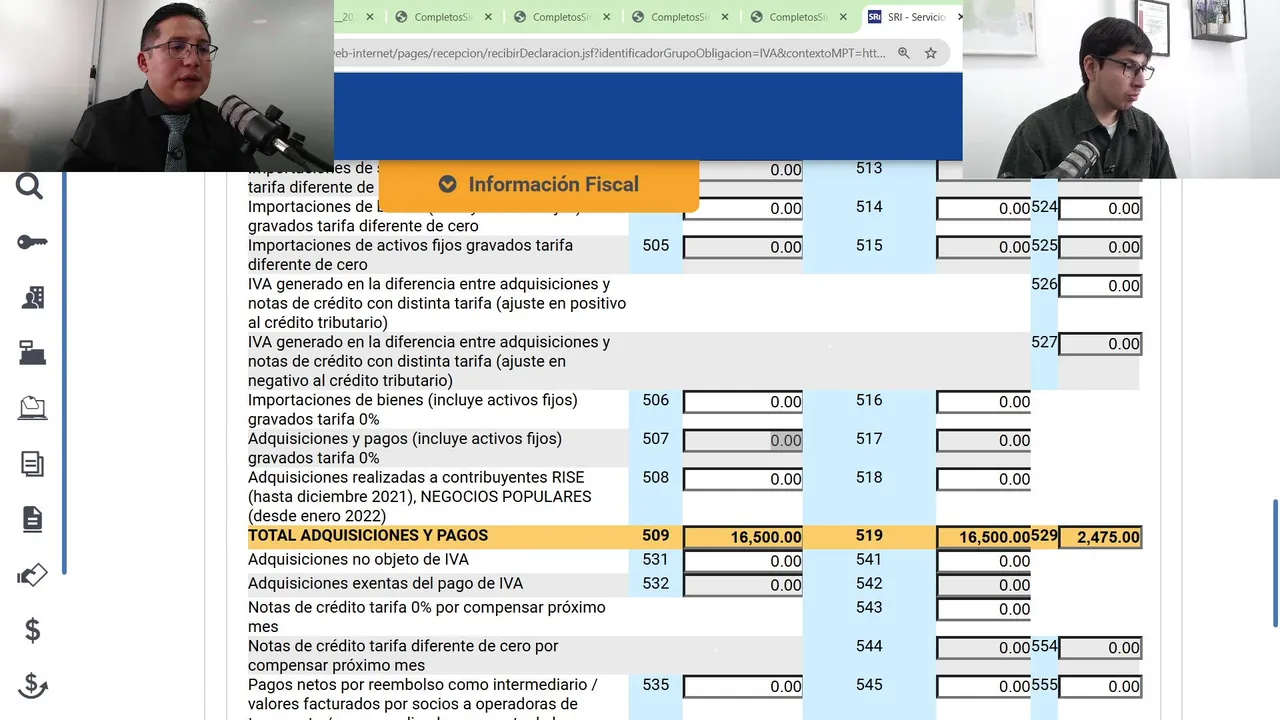Viewport: 1280px width, 720px height.
Task: Click the page vertical scrollbar thumb
Action: pos(1274,563)
